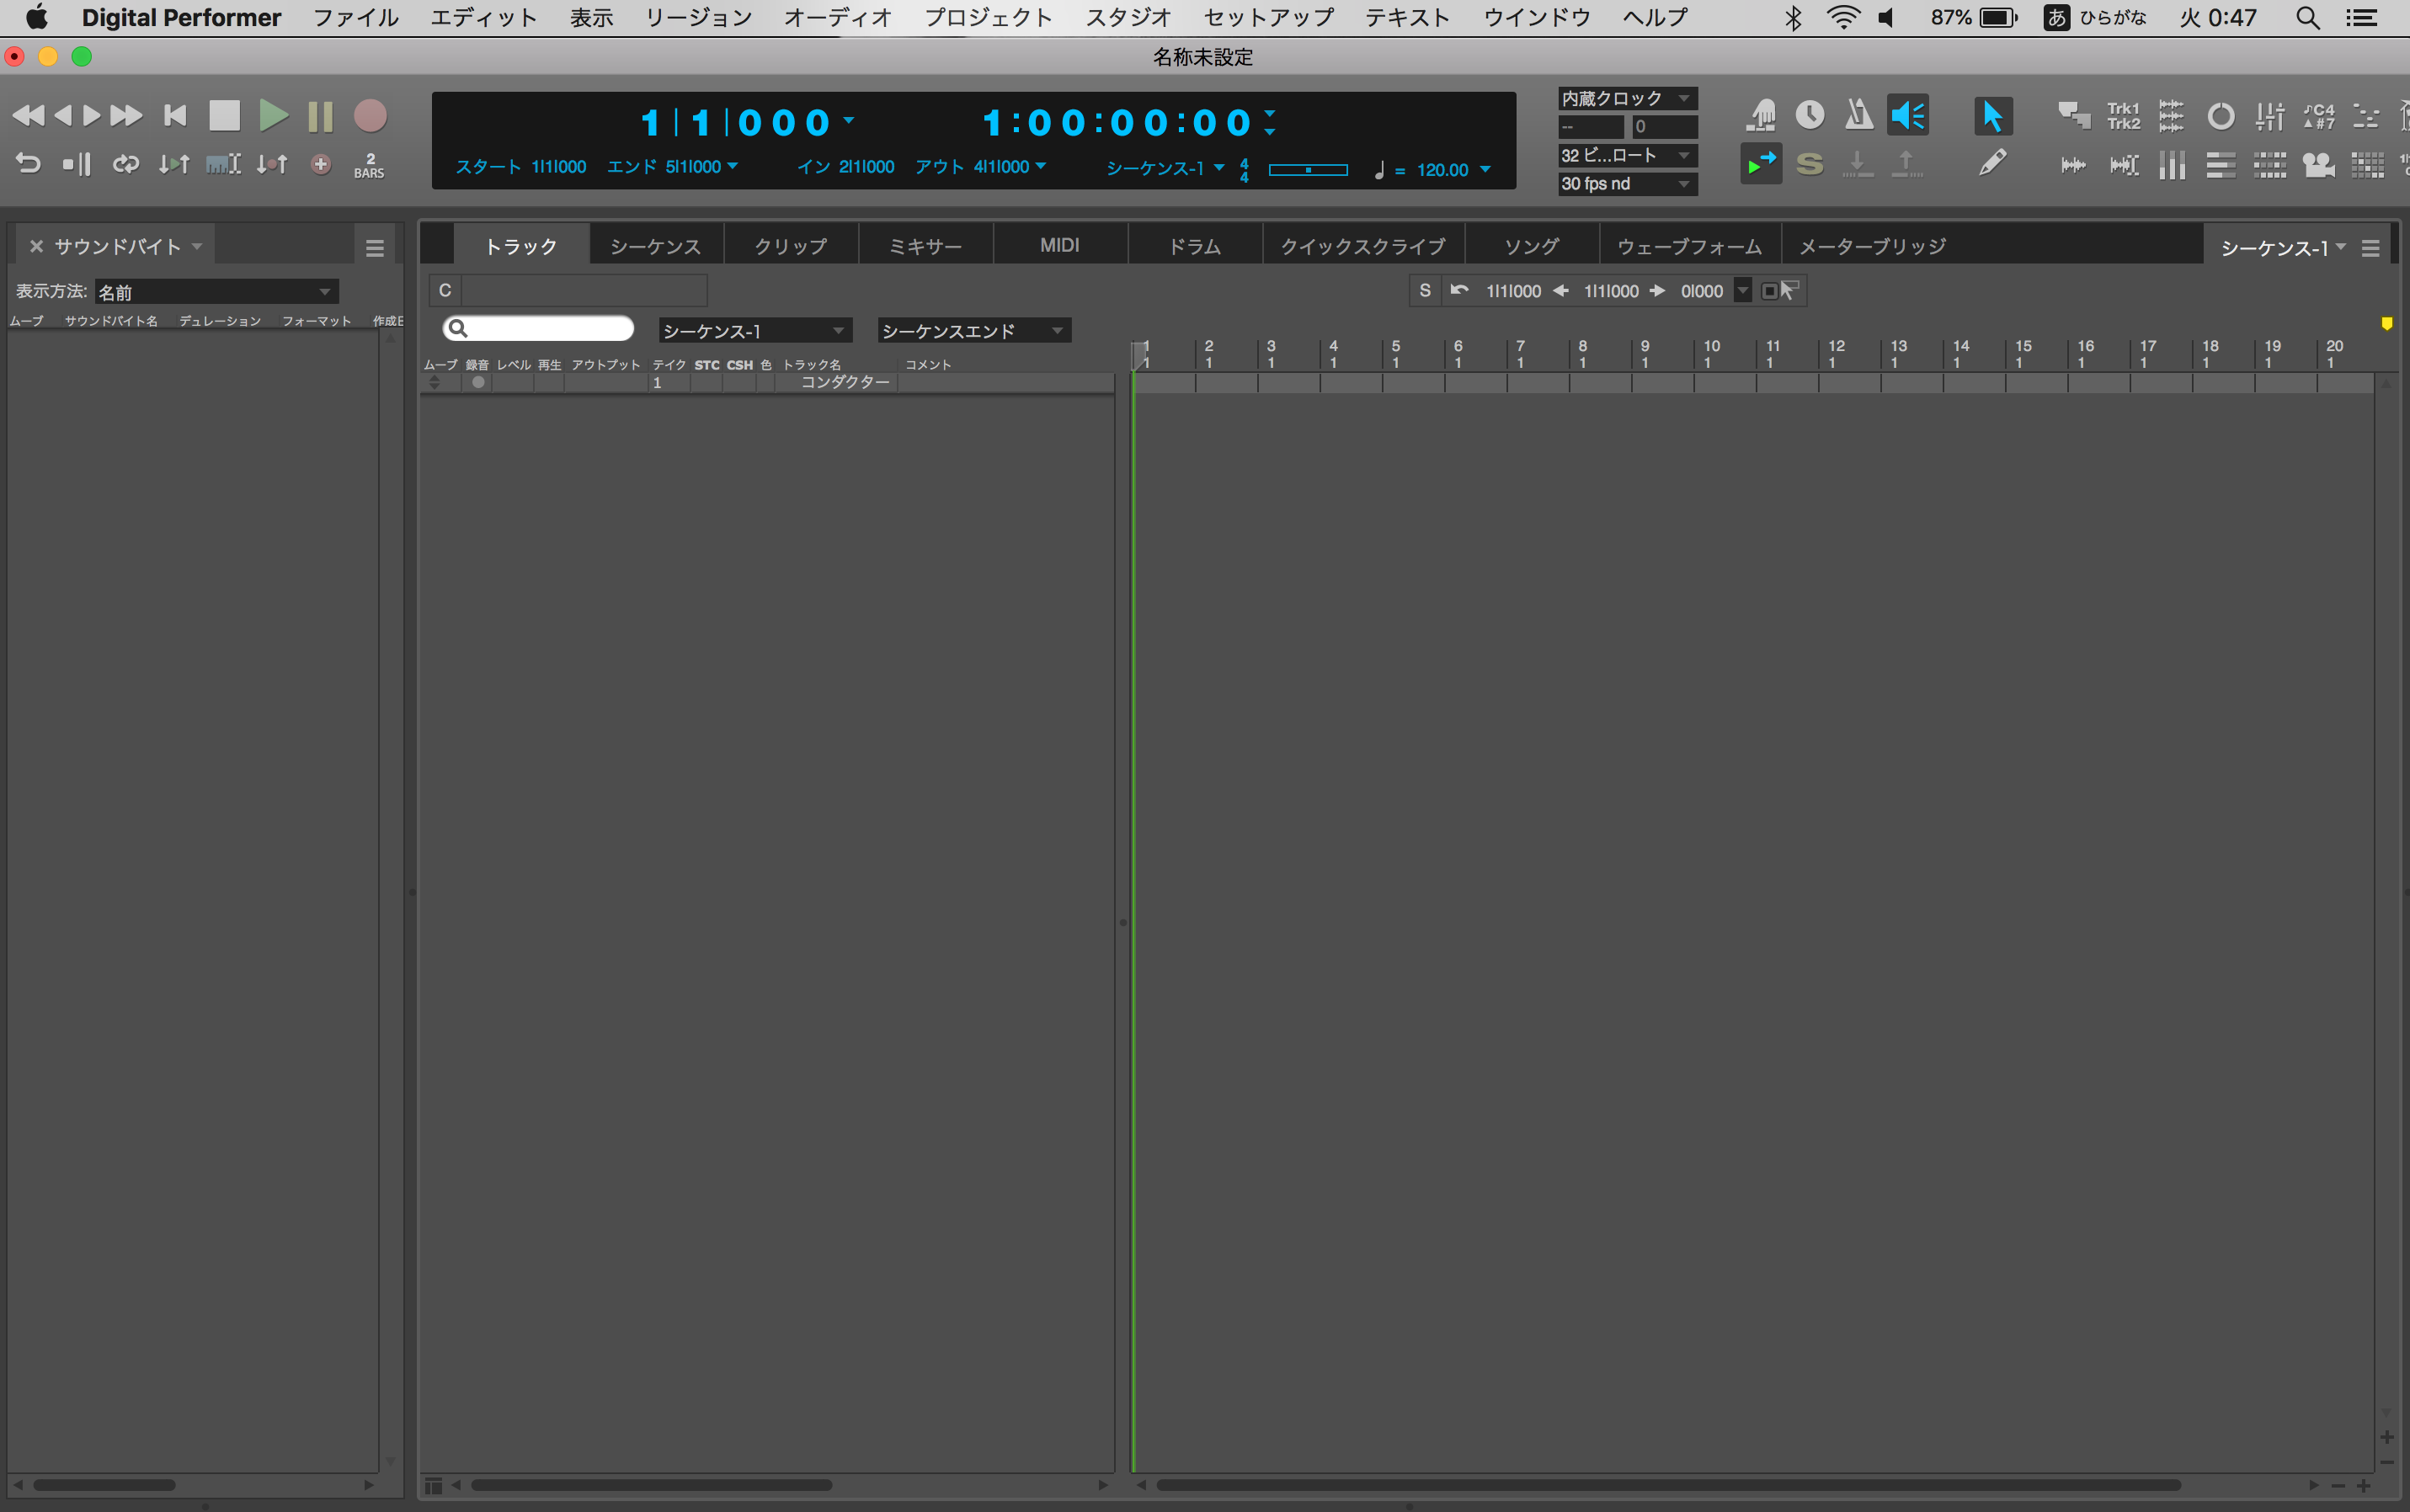Open the 30 fps nd frame rate dropdown
Image resolution: width=2410 pixels, height=1512 pixels.
click(1626, 184)
